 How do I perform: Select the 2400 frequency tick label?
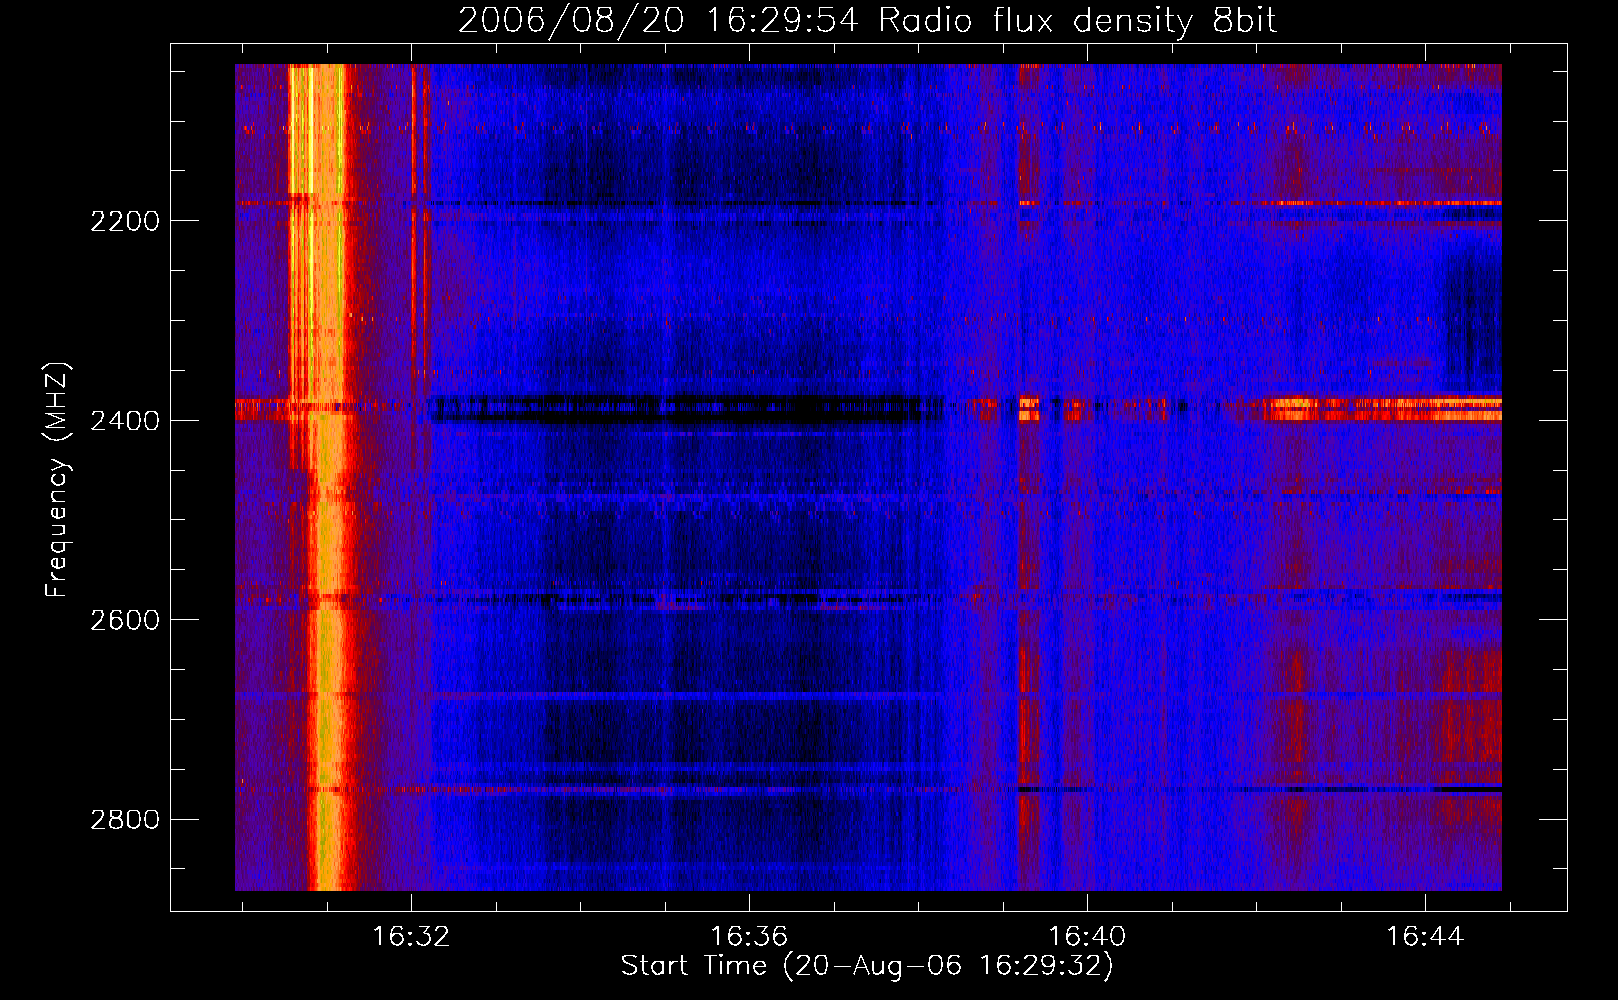tap(124, 421)
